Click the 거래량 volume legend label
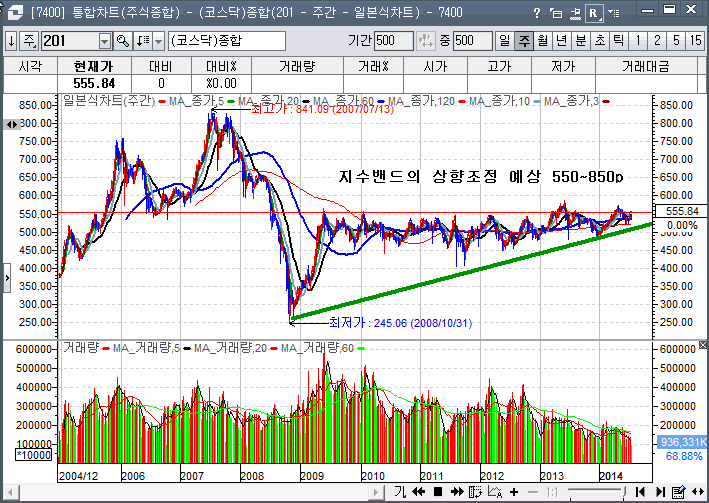The width and height of the screenshot is (709, 503). click(81, 348)
